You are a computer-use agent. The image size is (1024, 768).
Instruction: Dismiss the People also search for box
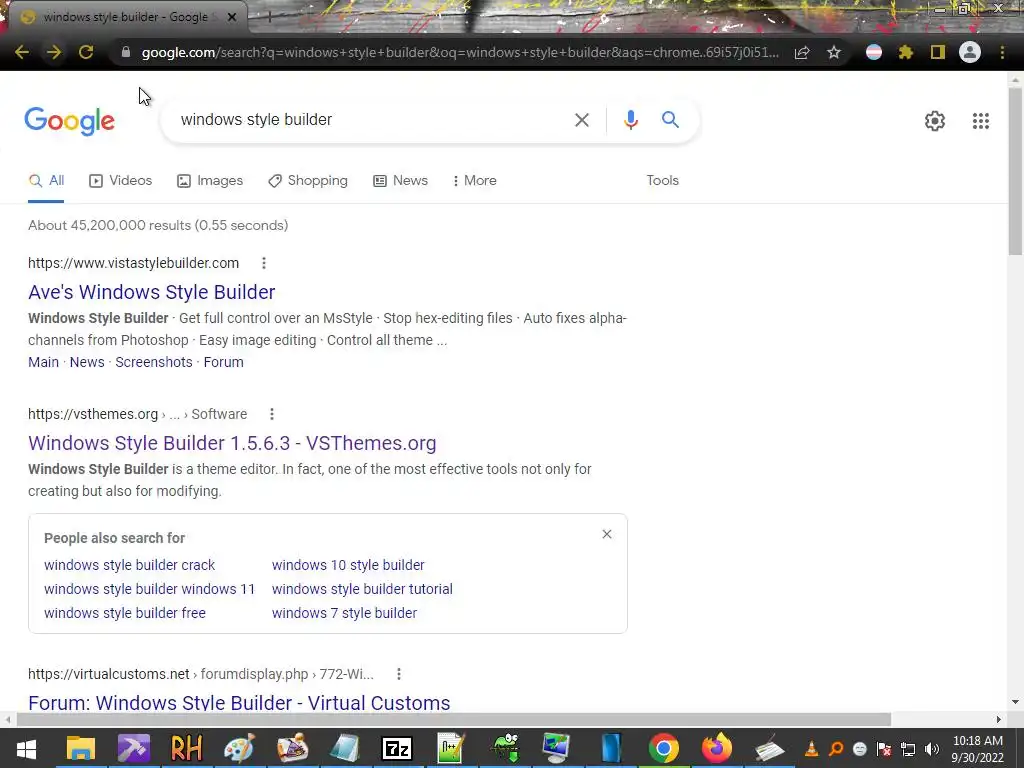click(607, 534)
